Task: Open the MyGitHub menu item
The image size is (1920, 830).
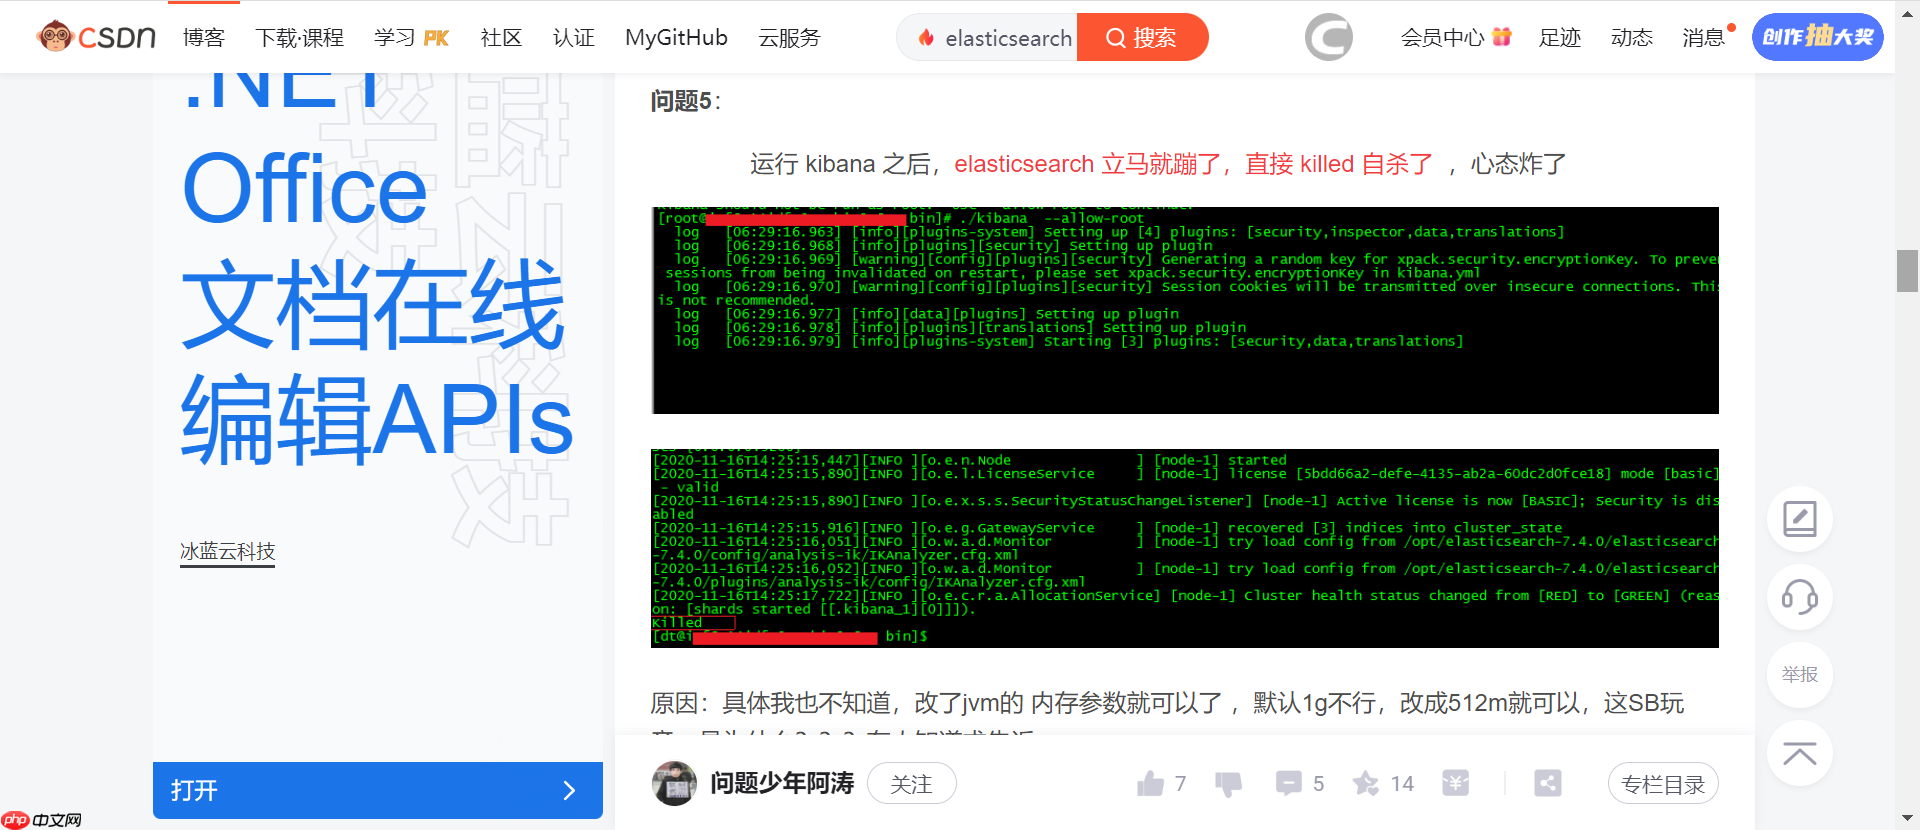Action: [676, 38]
